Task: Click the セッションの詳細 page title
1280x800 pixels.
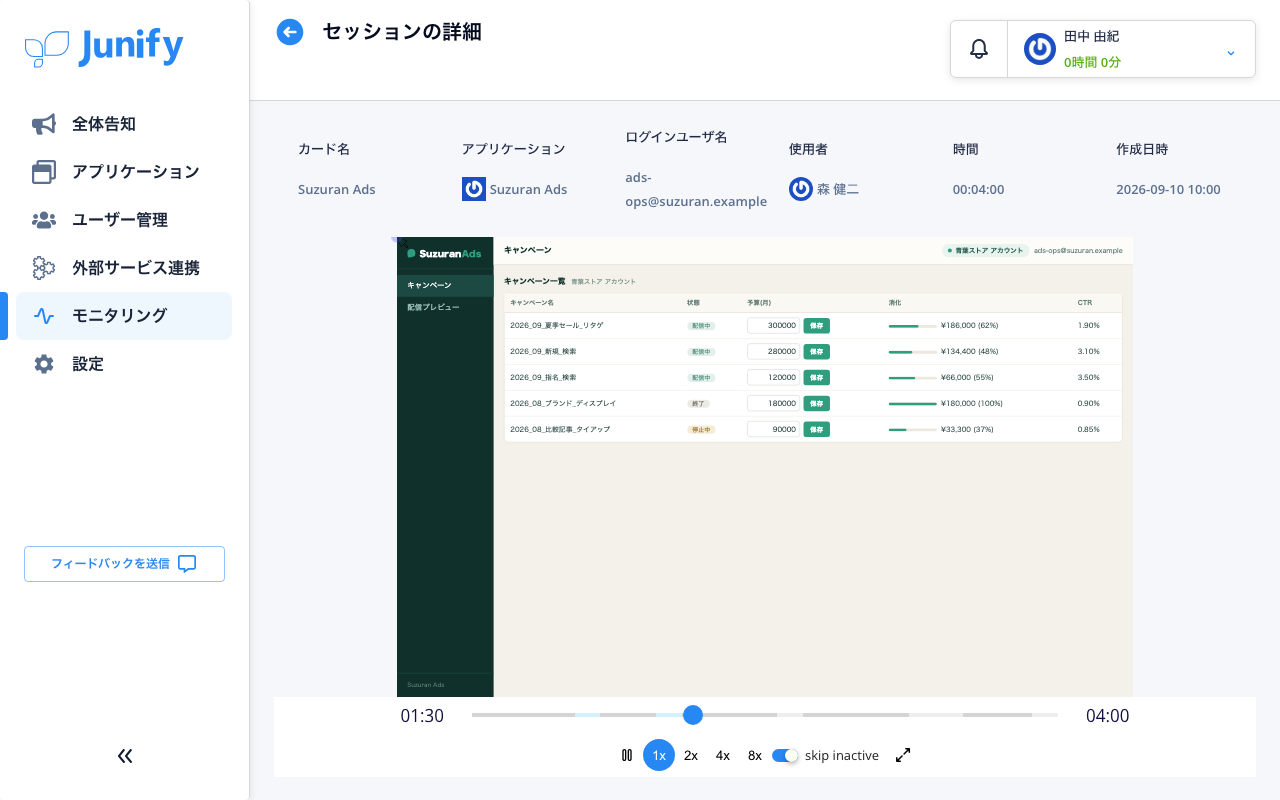Action: click(x=402, y=32)
